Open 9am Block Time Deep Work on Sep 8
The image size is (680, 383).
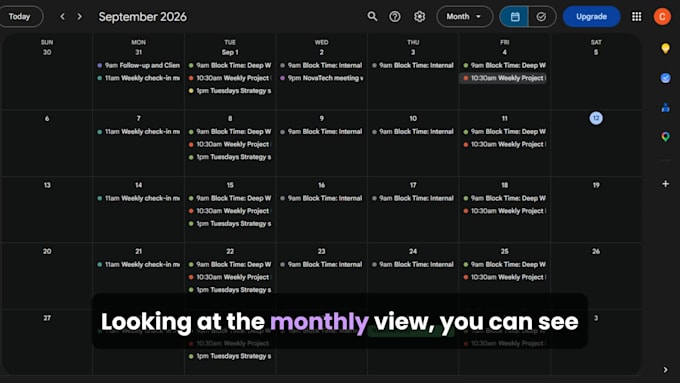pyautogui.click(x=230, y=132)
